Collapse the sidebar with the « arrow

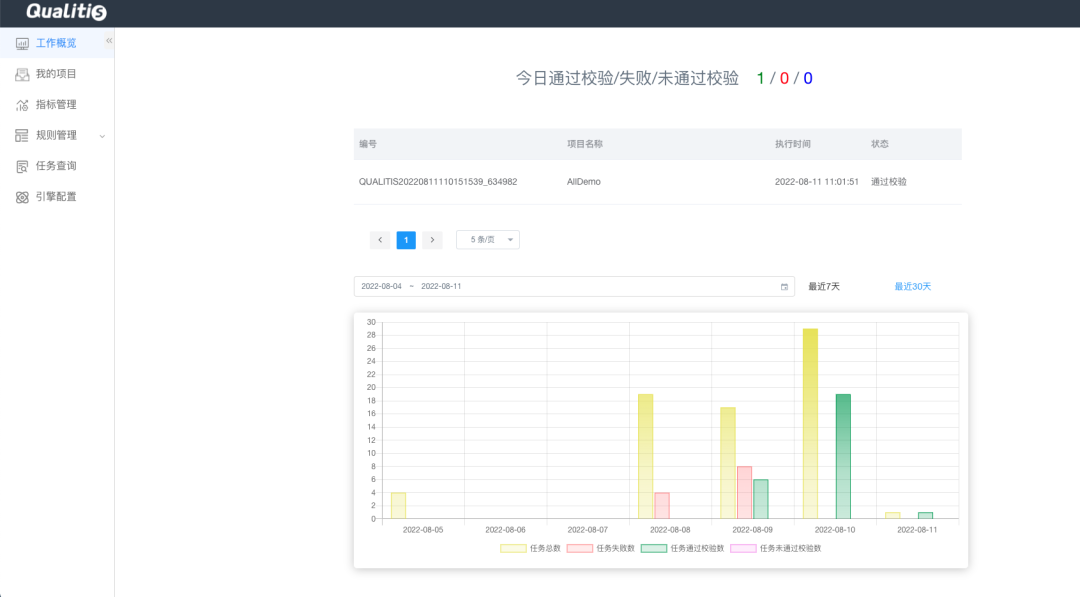click(108, 40)
